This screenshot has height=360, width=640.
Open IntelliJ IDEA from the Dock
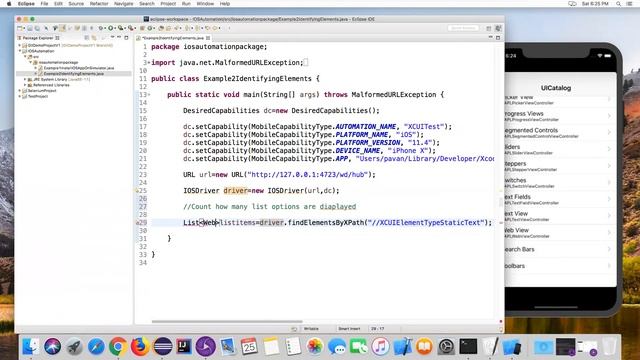[x=184, y=347]
